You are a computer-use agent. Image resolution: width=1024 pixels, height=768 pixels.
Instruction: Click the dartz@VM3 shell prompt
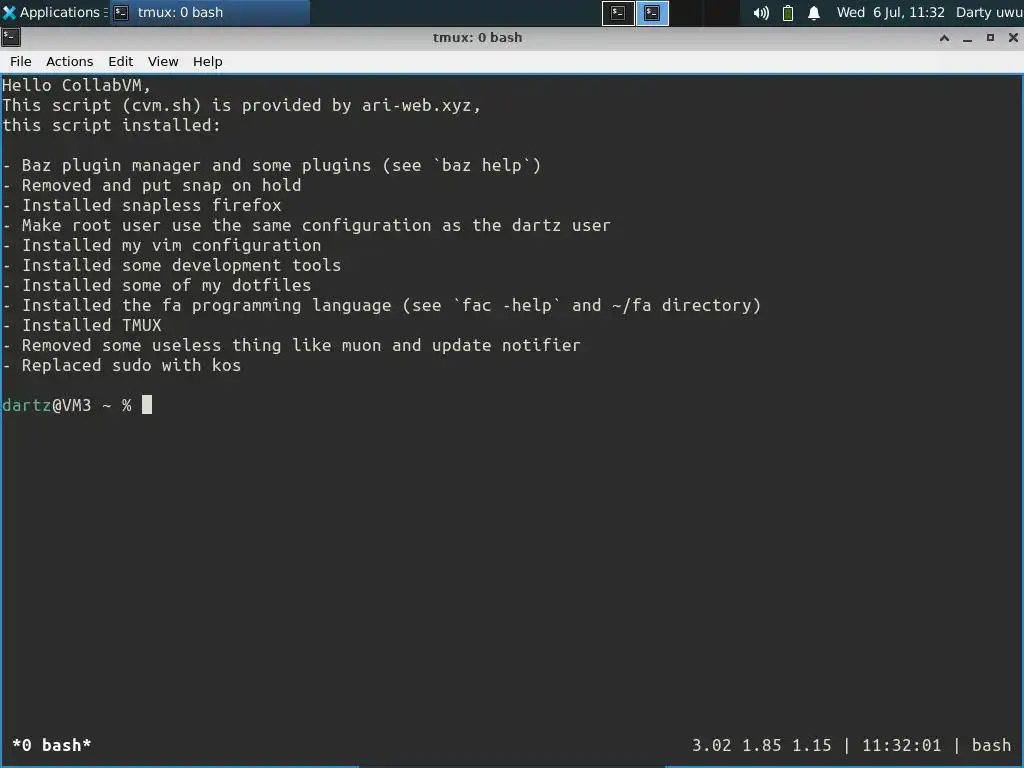tap(67, 406)
